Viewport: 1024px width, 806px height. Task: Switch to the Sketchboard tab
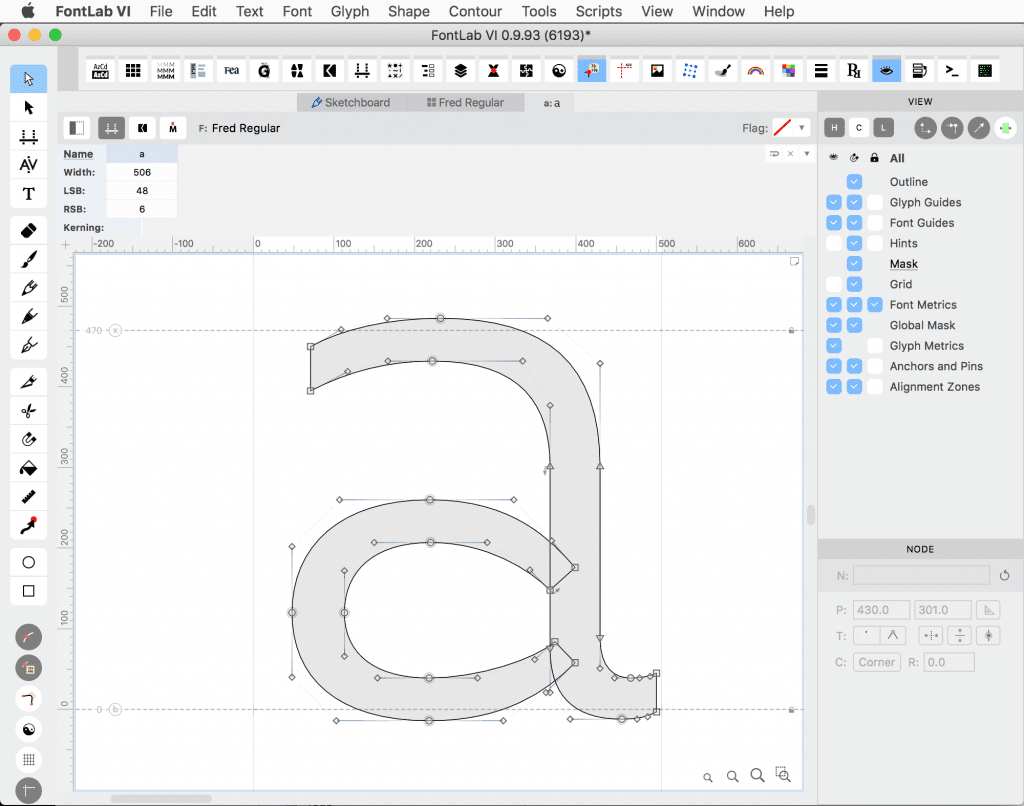353,102
